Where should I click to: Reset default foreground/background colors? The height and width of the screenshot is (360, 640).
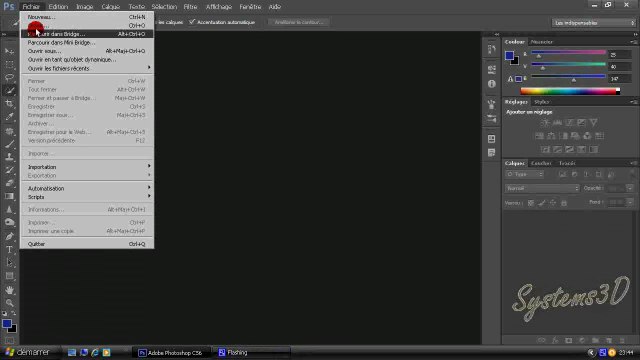[4, 313]
